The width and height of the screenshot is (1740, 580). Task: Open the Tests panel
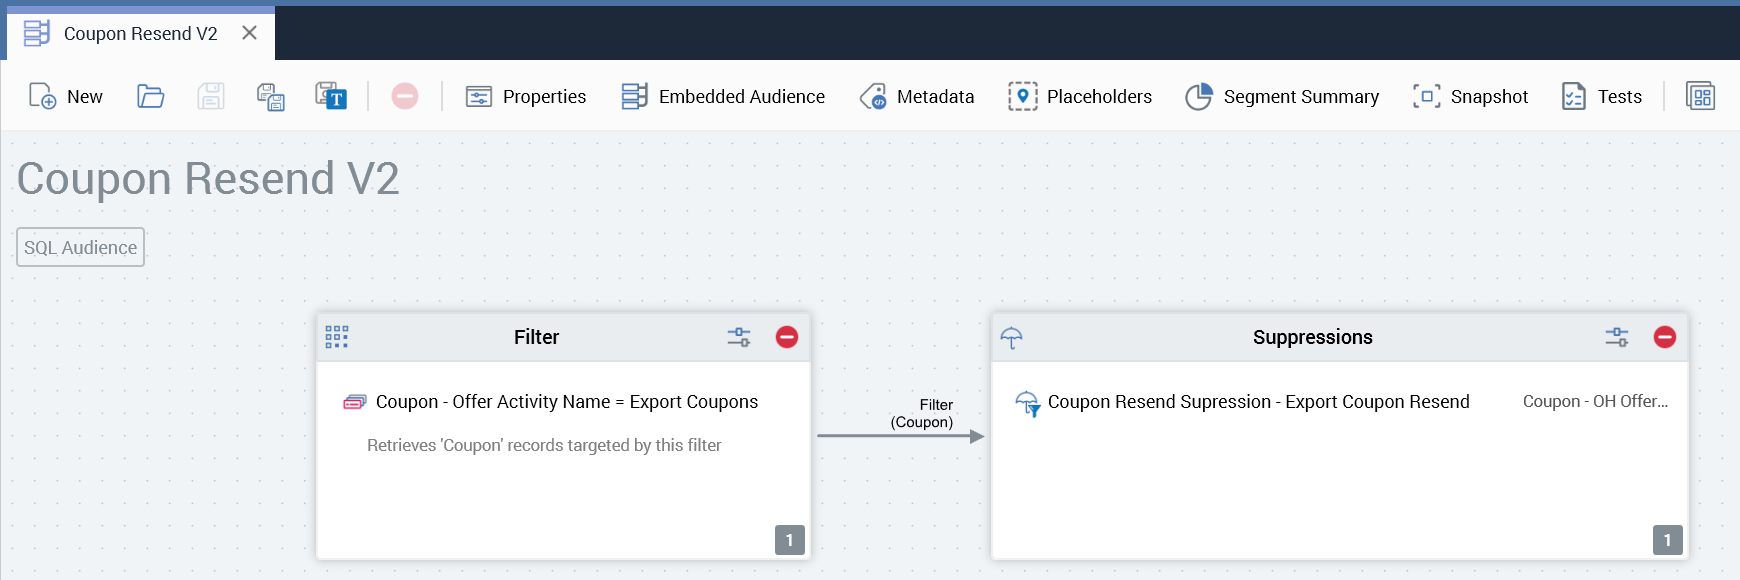point(1602,96)
